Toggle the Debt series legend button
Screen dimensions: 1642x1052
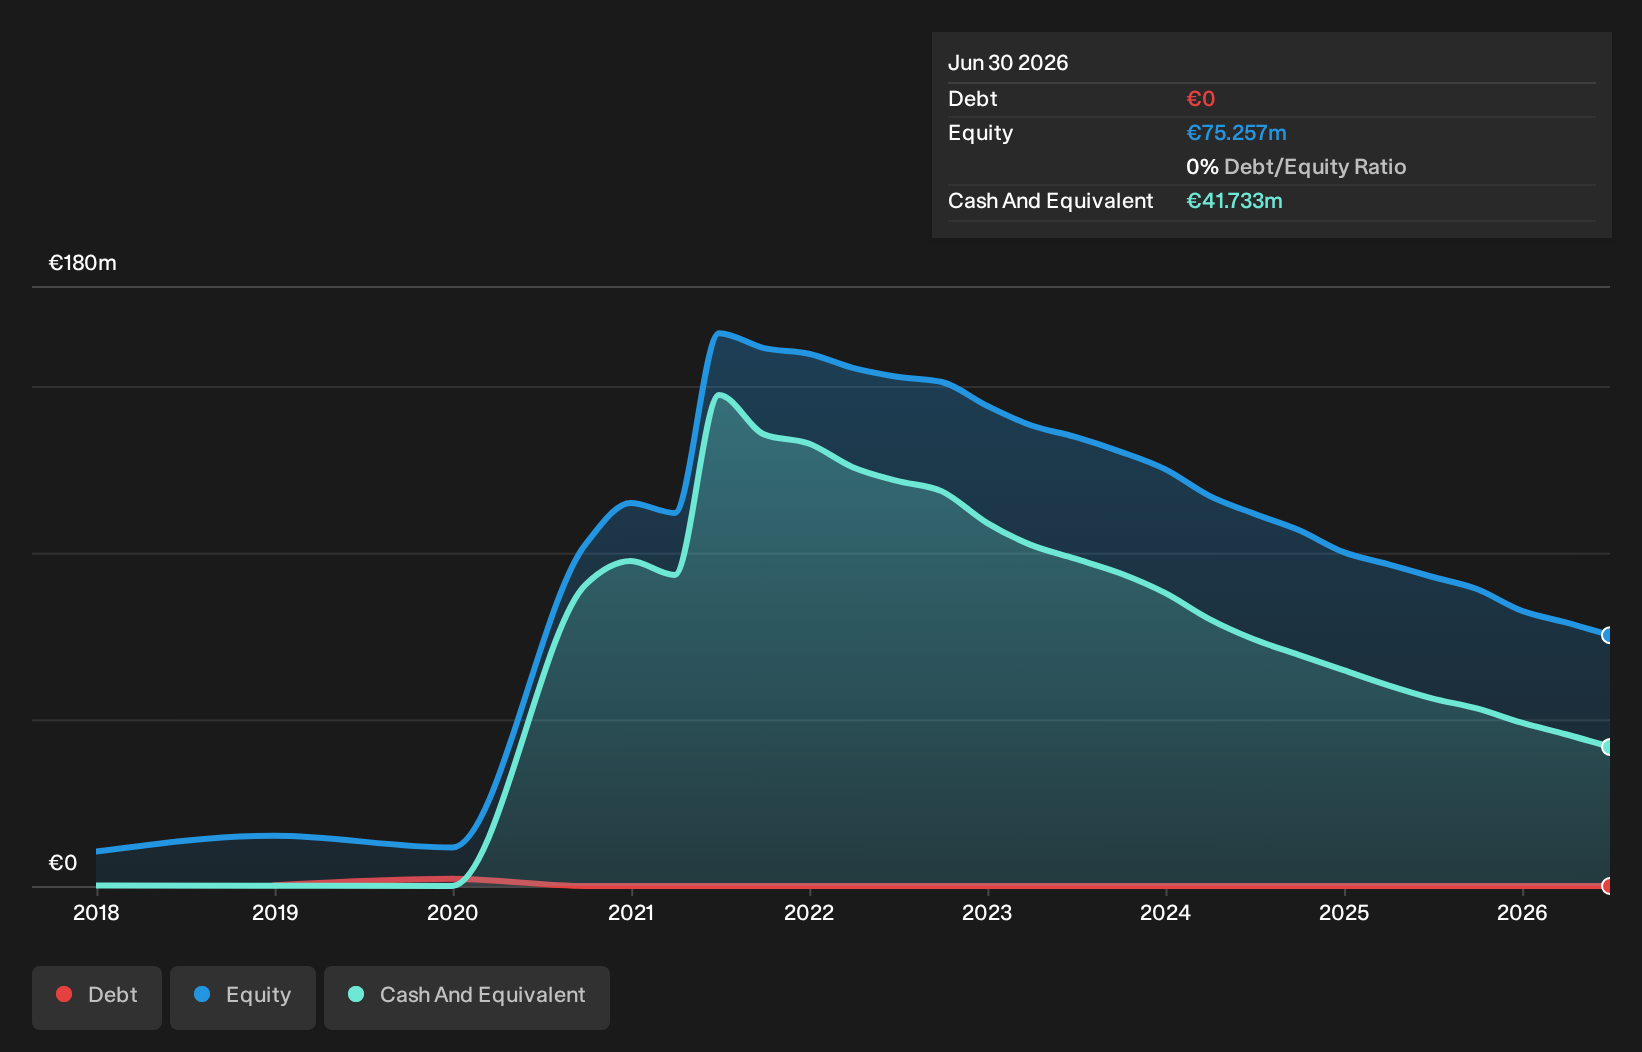coord(97,997)
